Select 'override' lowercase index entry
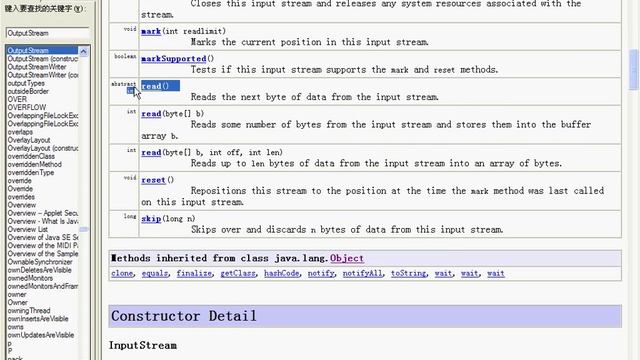This screenshot has width=640, height=360. point(20,181)
